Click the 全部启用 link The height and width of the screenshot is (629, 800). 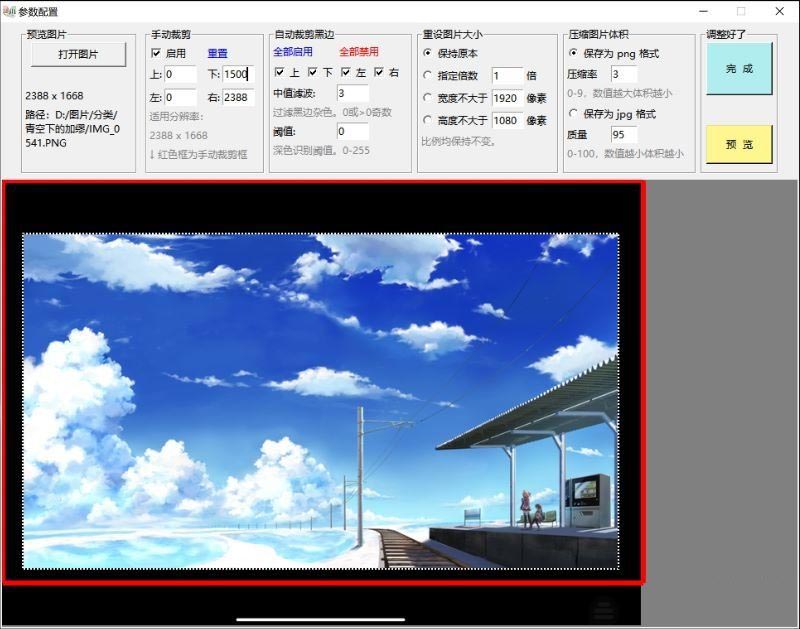pyautogui.click(x=293, y=51)
